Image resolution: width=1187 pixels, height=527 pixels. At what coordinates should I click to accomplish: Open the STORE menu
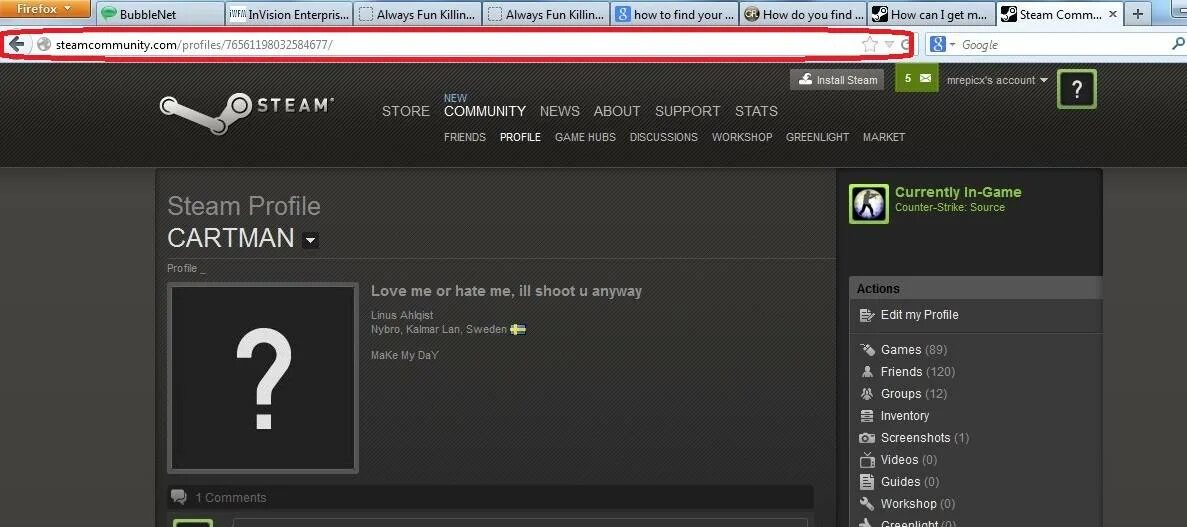(x=406, y=111)
